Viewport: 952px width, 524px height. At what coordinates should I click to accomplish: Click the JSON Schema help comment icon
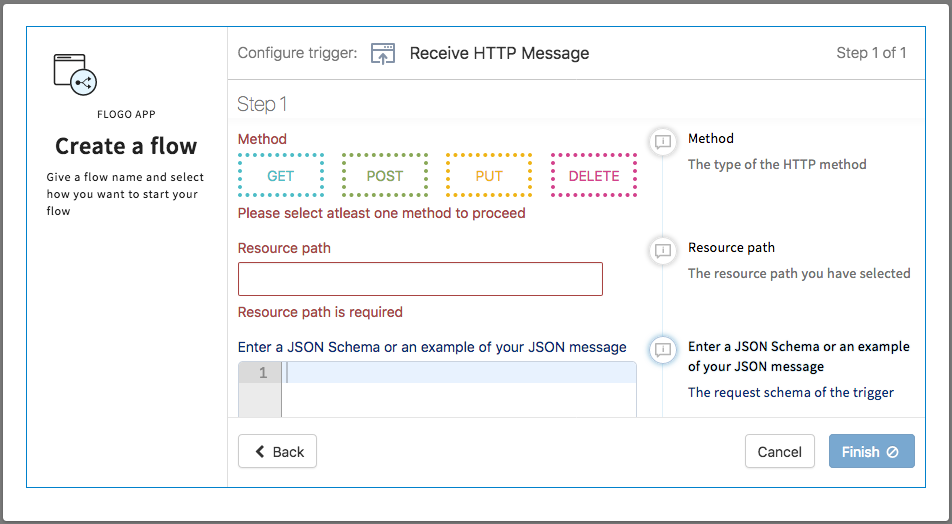662,349
